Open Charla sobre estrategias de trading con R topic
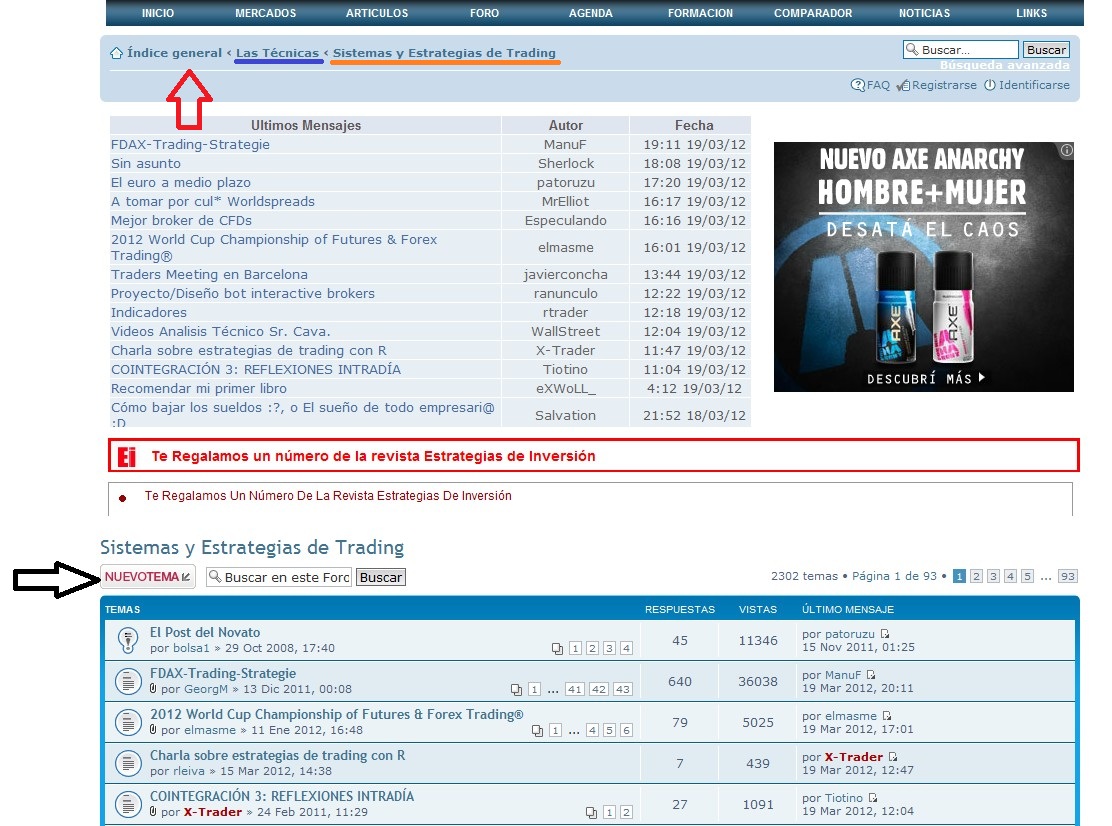 coord(277,756)
